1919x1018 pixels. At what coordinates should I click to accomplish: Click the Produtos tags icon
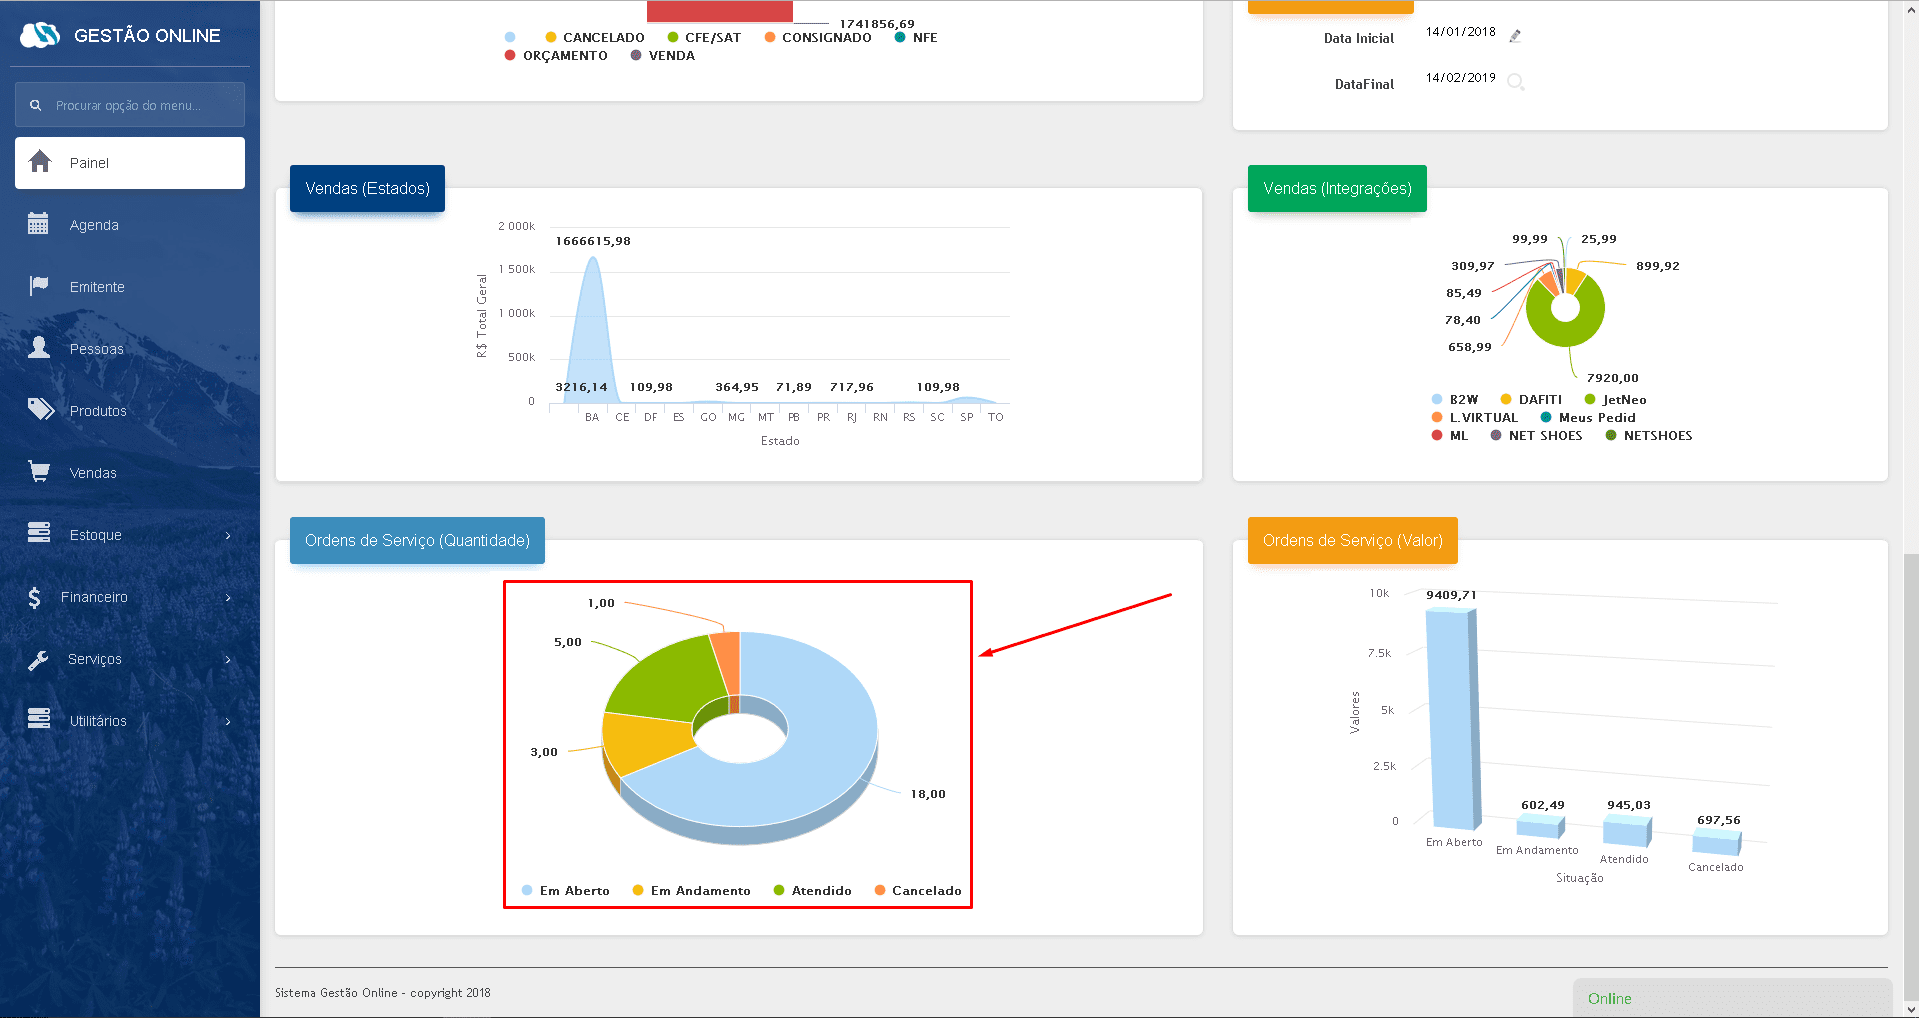tap(40, 410)
